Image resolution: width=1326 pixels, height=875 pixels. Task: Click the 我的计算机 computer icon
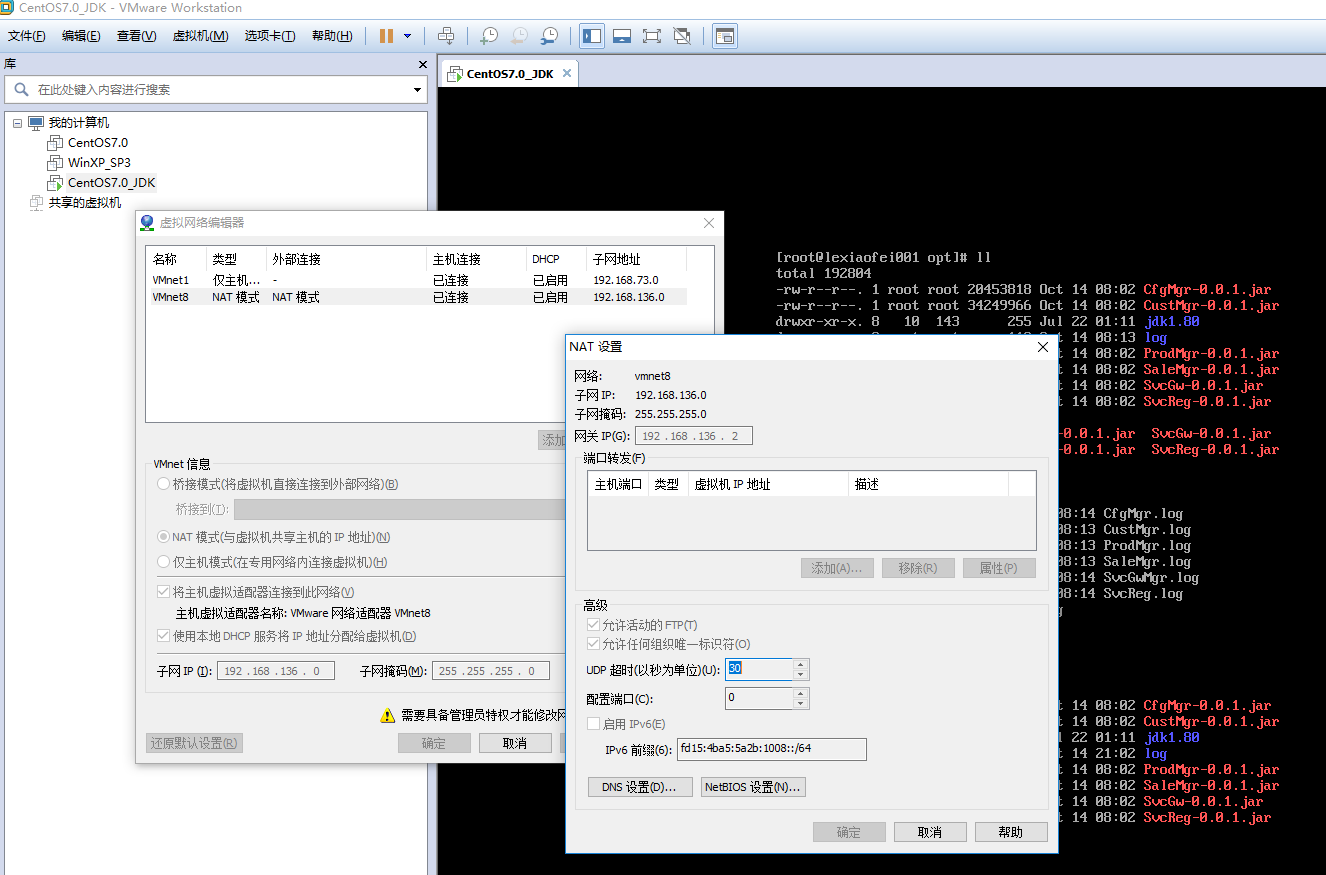[36, 123]
